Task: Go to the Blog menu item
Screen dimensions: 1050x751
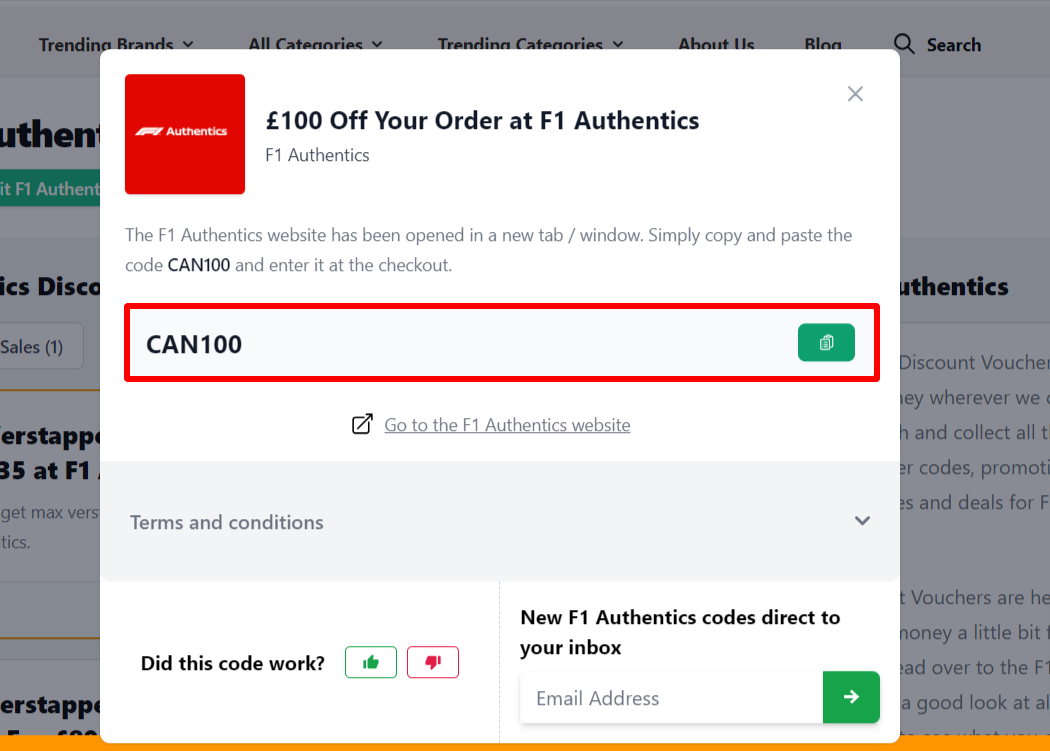Action: 823,45
